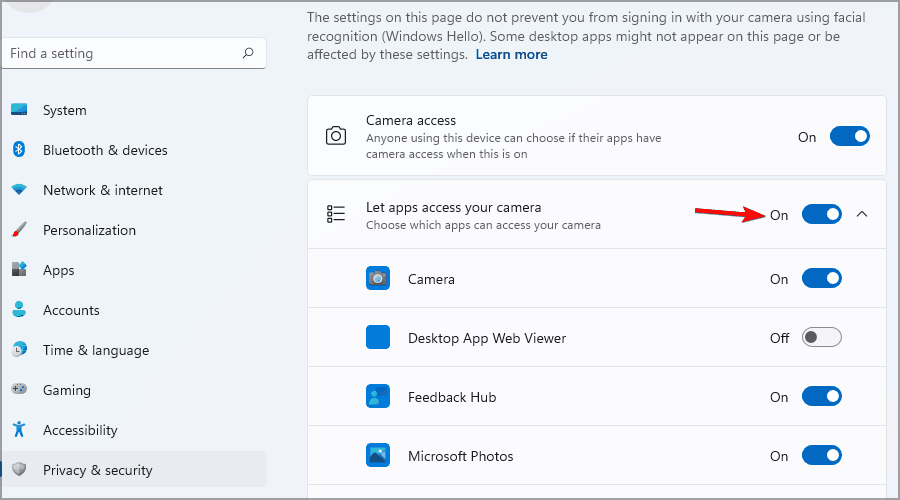Screen dimensions: 900x500
Task: Click the Accessibility figure icon
Action: [x=19, y=430]
